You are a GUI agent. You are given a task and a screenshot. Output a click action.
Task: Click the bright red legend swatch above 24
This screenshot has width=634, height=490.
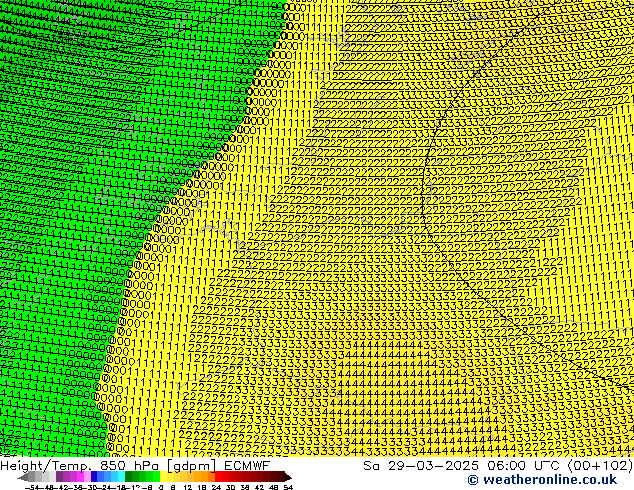click(218, 477)
